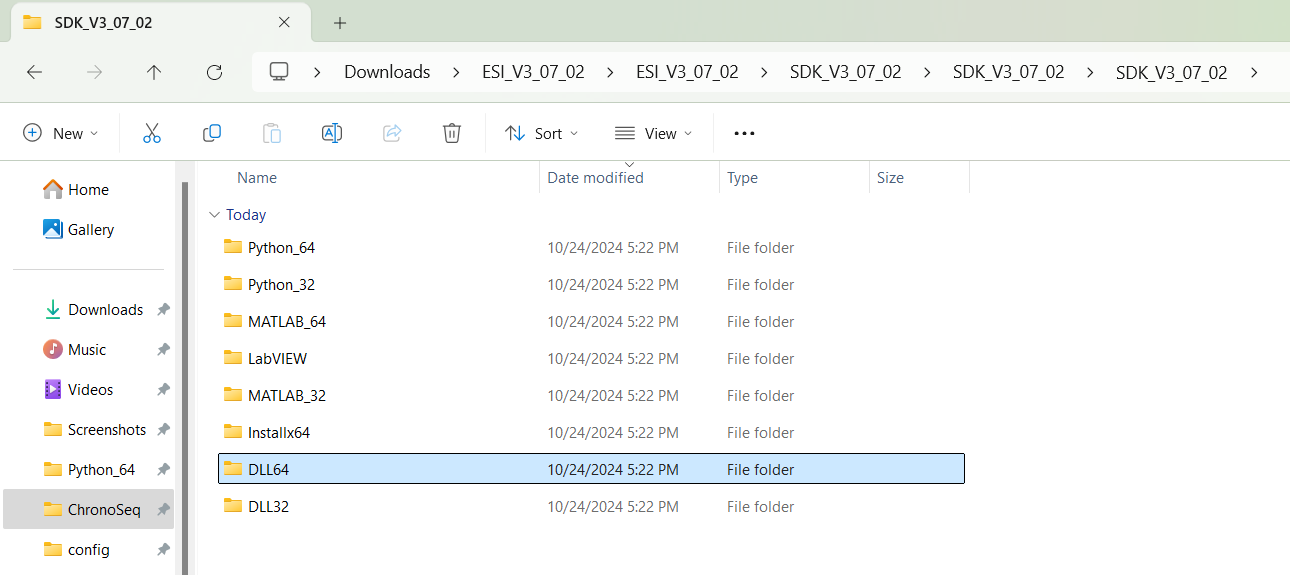The height and width of the screenshot is (575, 1290).
Task: Click the Cut scissors icon
Action: tap(152, 133)
